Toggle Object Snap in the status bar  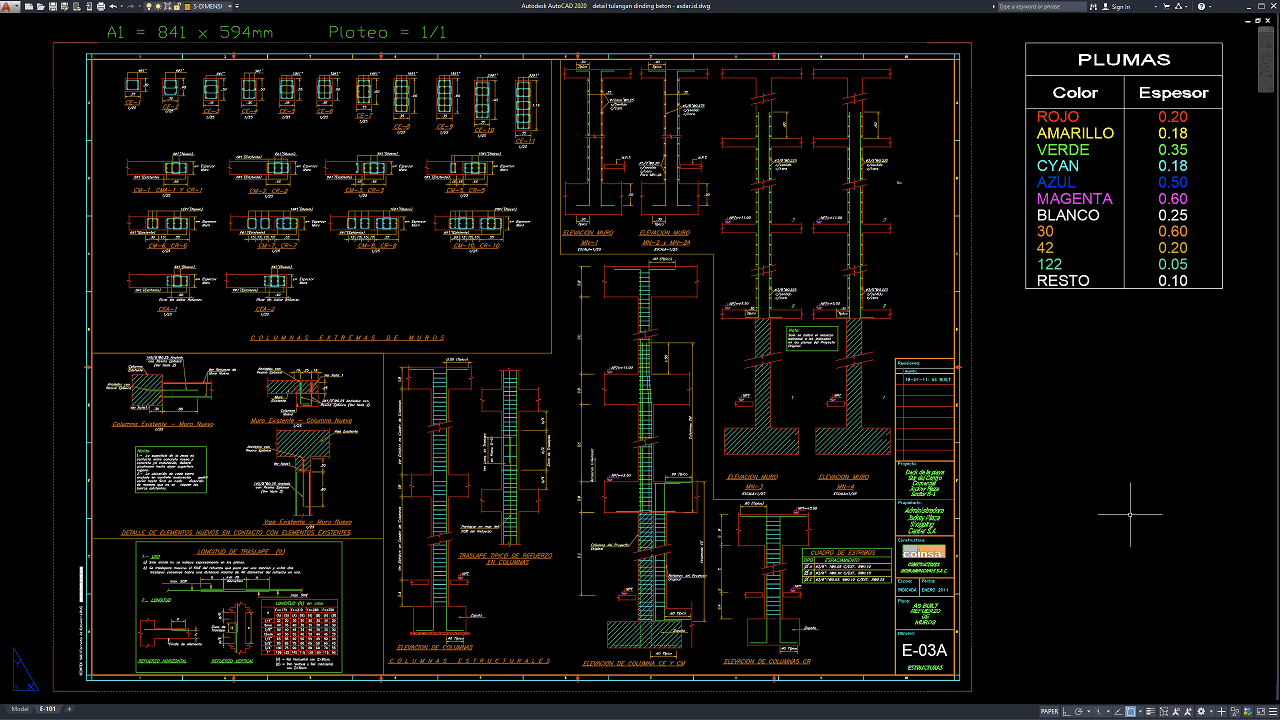coord(1130,711)
